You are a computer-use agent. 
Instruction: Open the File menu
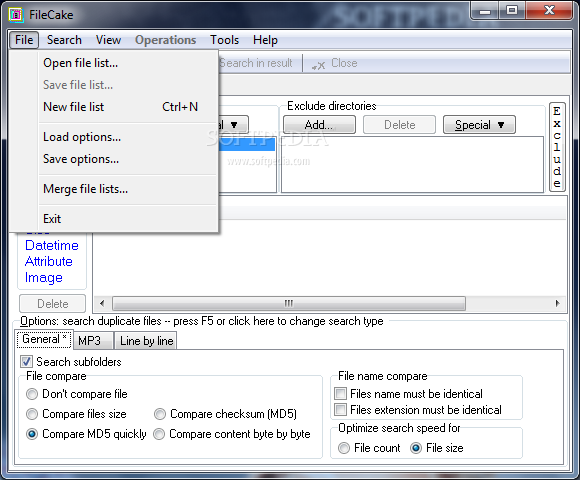(24, 40)
